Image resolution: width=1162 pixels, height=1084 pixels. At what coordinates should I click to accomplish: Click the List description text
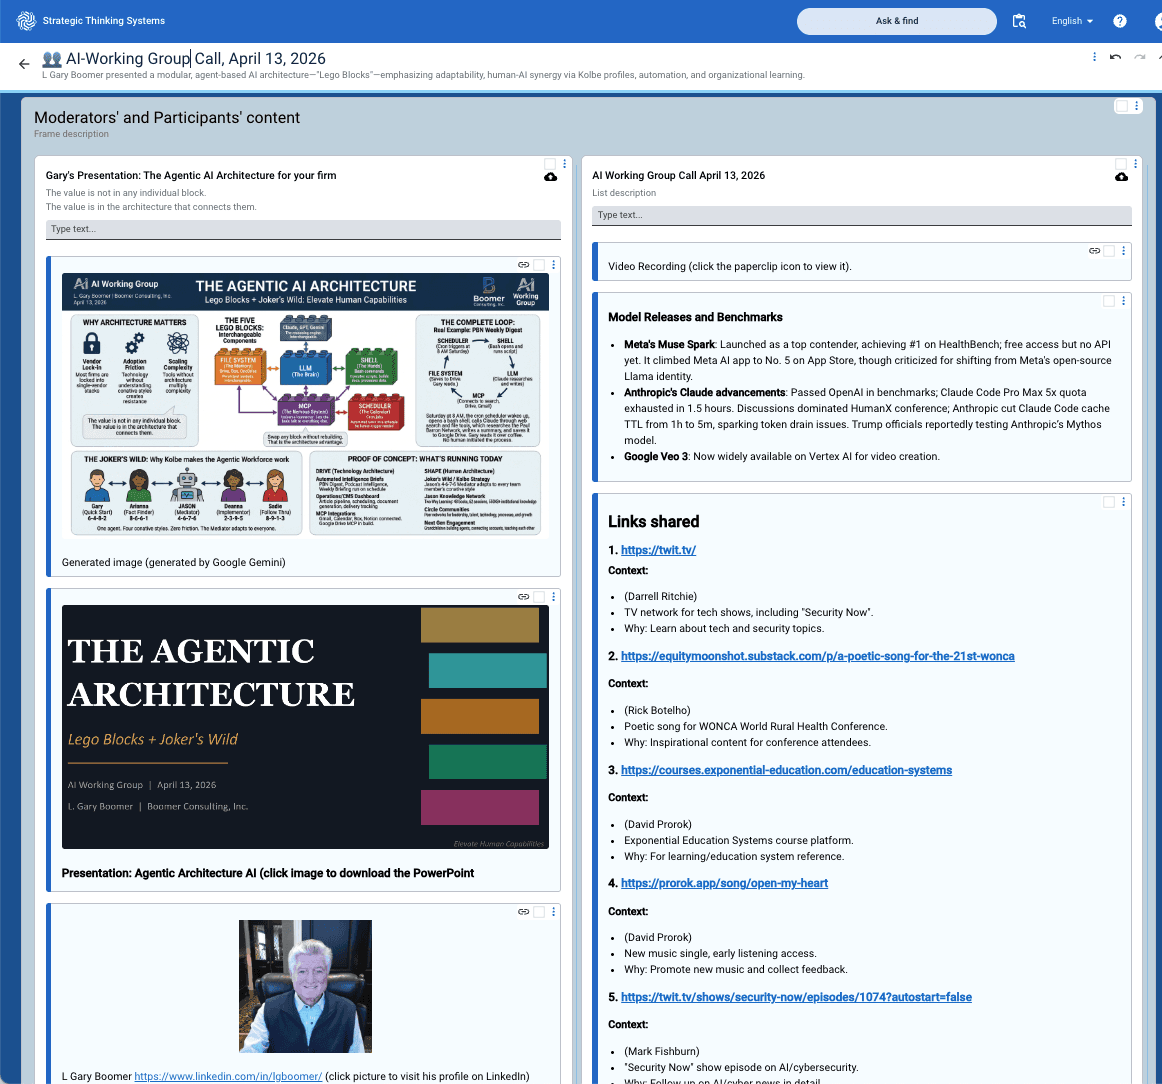tap(624, 193)
